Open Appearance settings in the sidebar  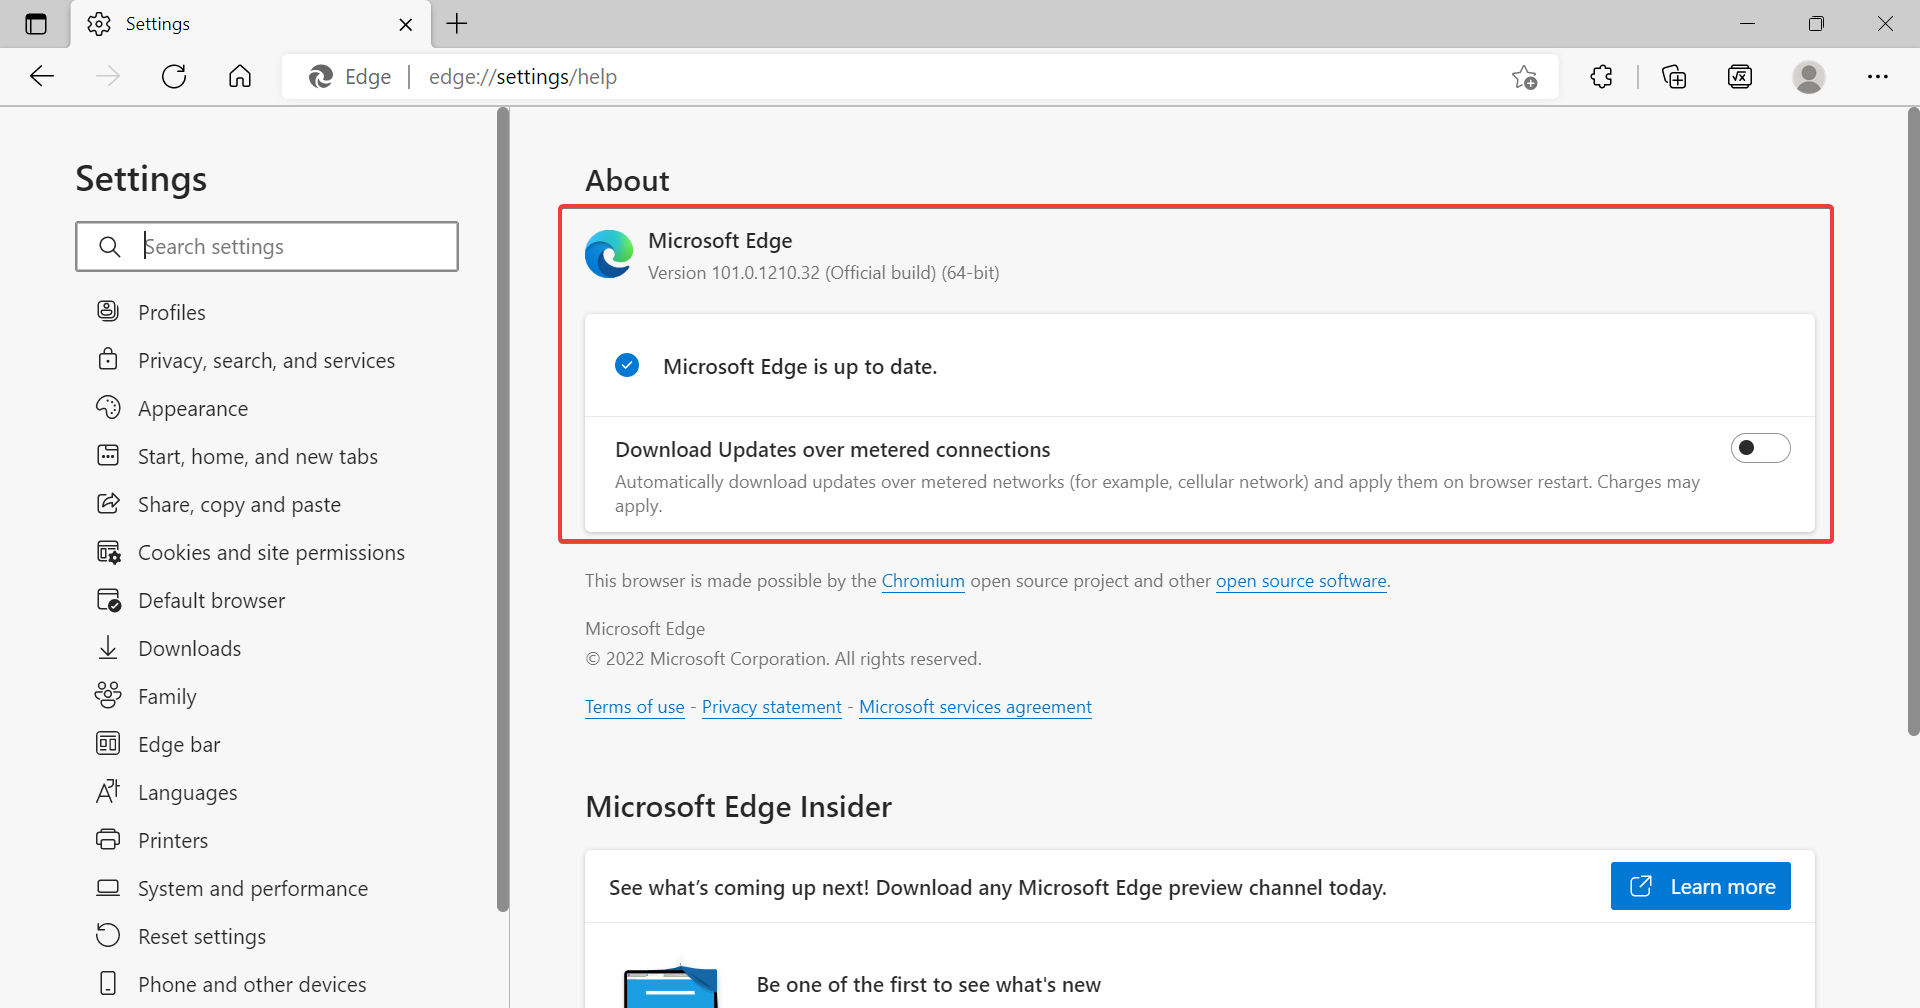[193, 408]
